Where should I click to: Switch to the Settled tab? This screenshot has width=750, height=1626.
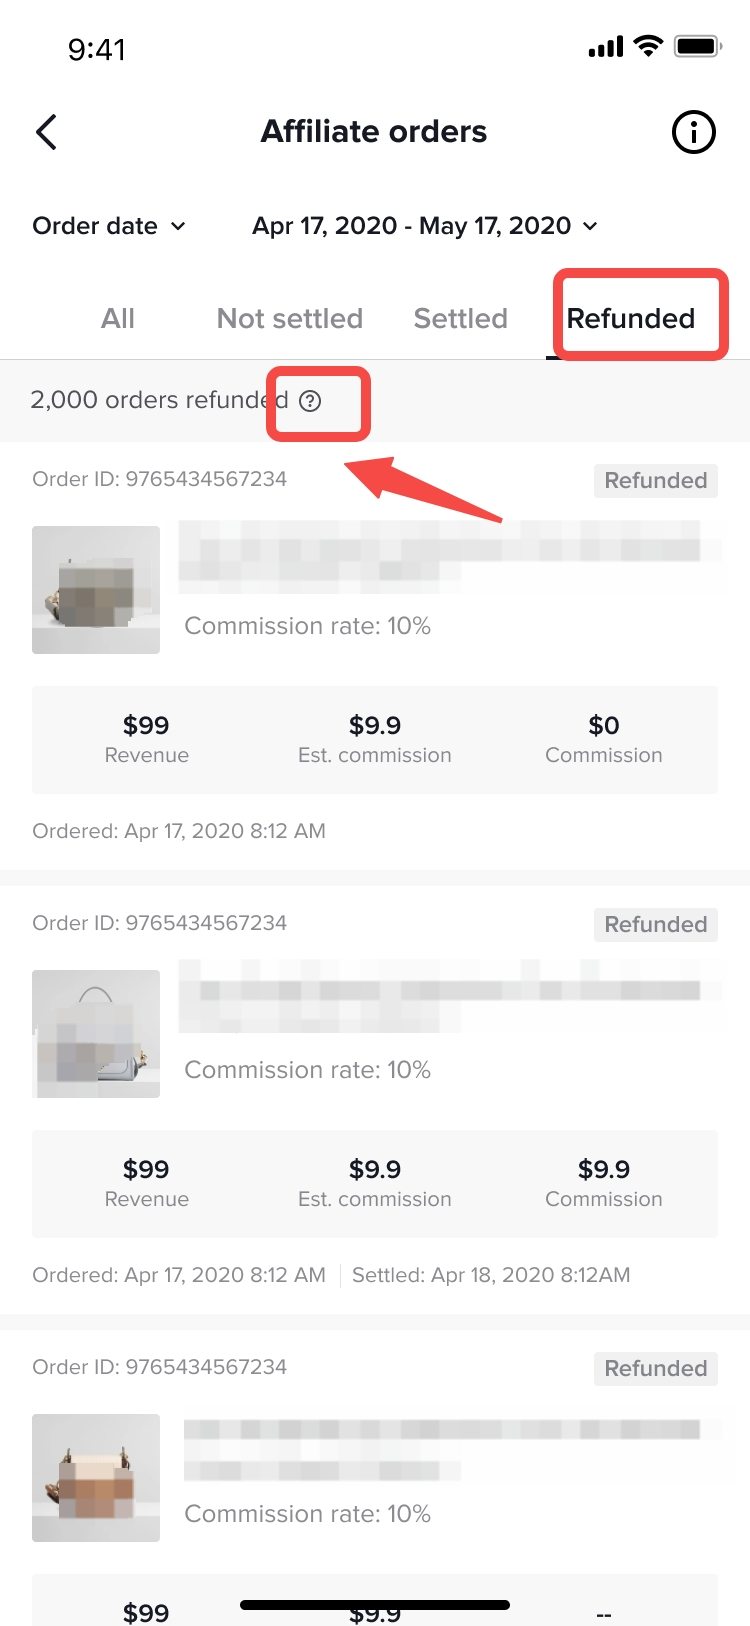461,319
